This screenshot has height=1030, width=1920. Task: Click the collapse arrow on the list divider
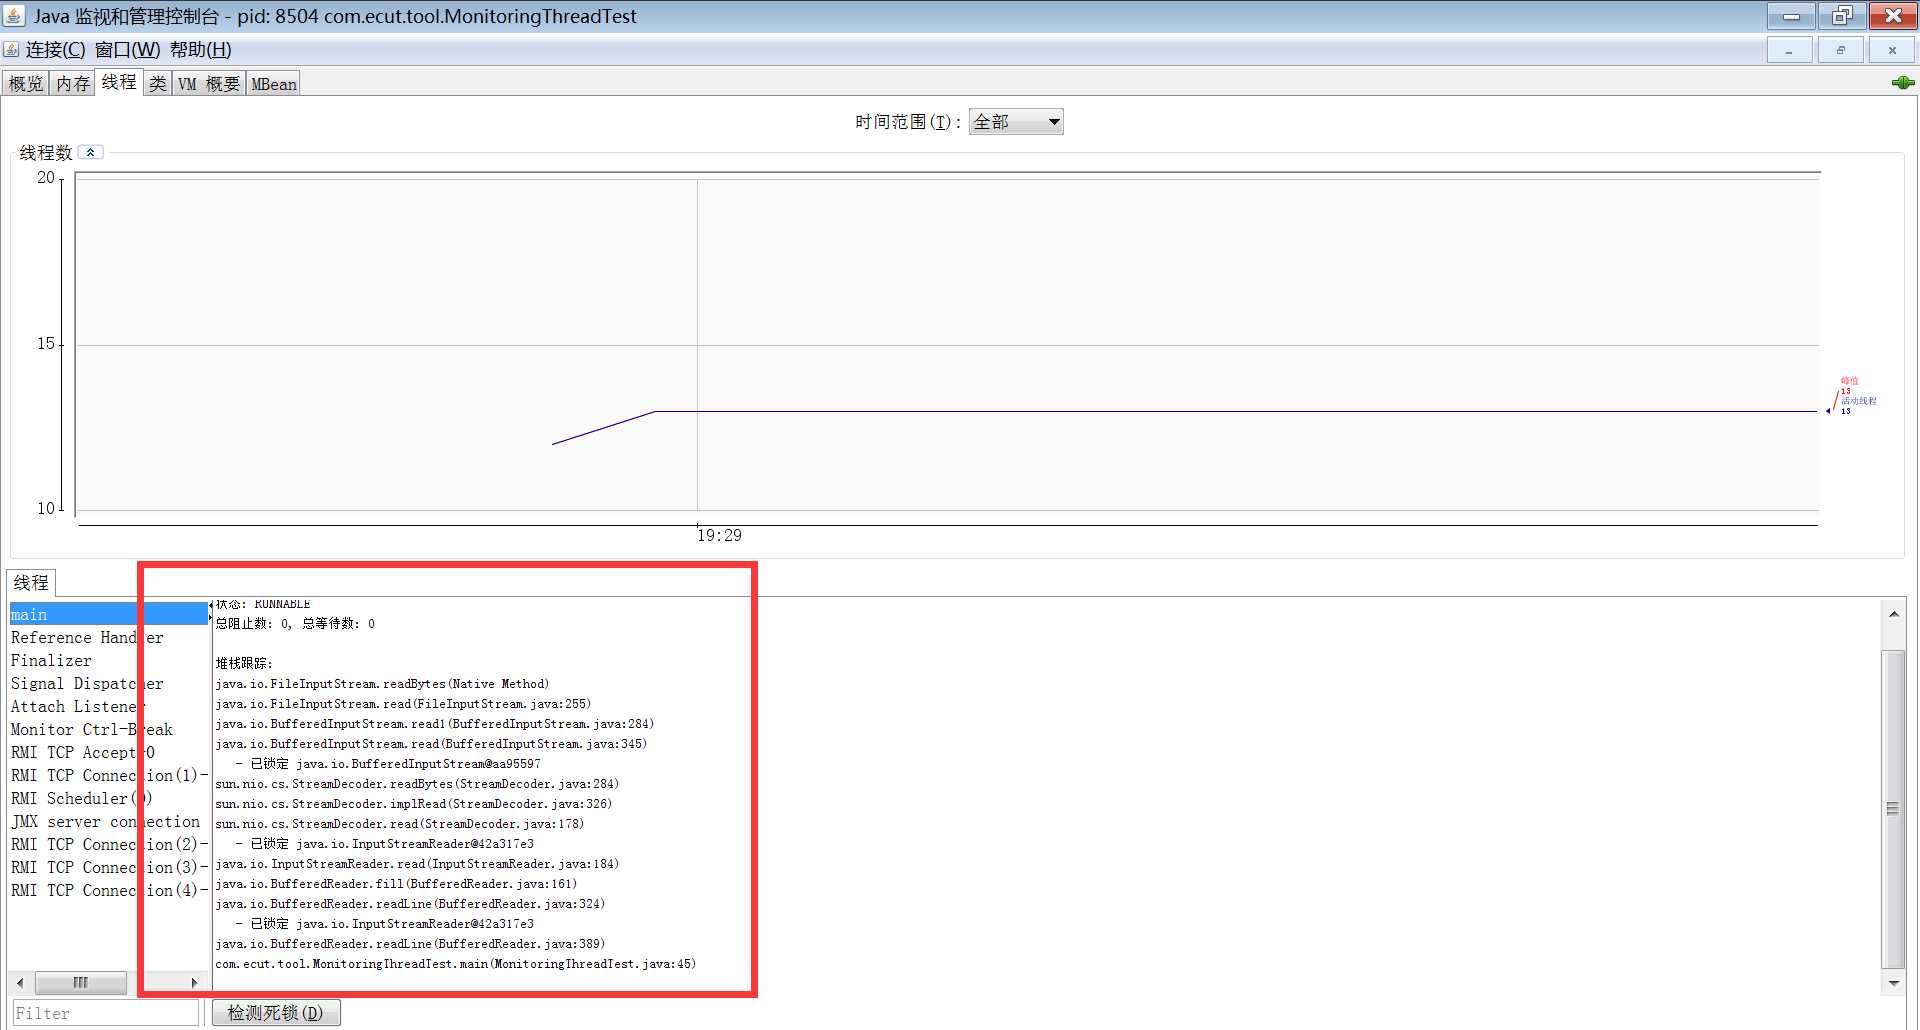pyautogui.click(x=210, y=606)
